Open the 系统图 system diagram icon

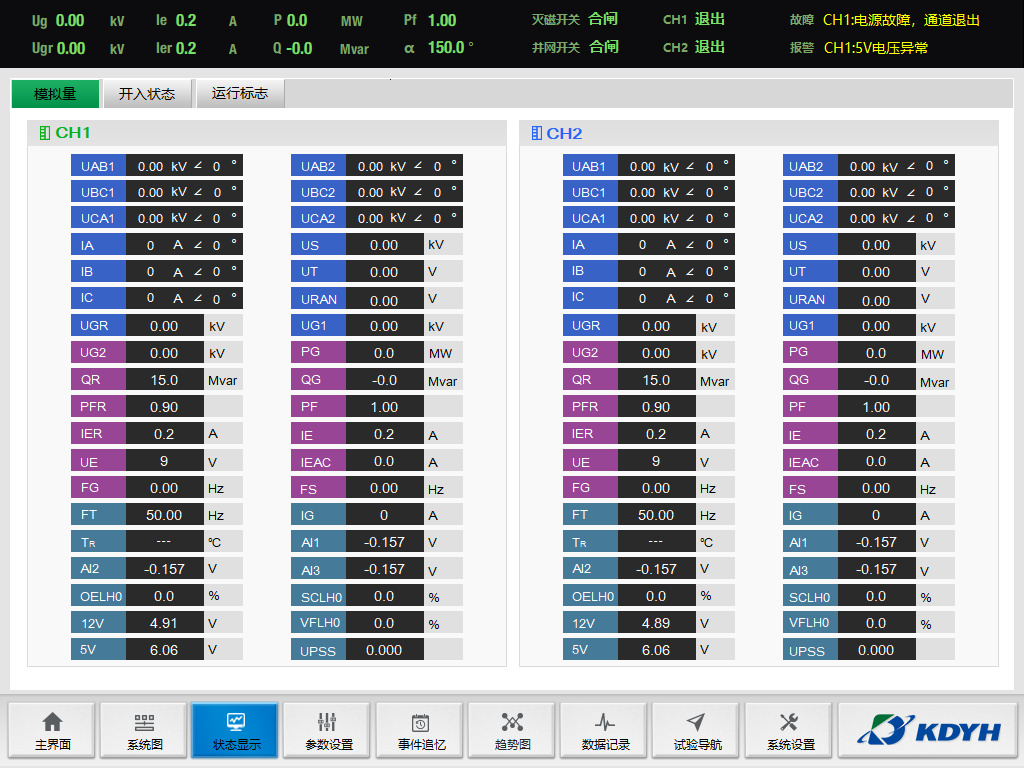click(144, 722)
